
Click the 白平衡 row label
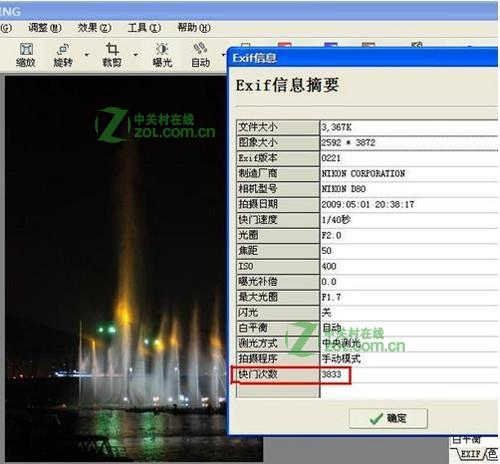[253, 328]
